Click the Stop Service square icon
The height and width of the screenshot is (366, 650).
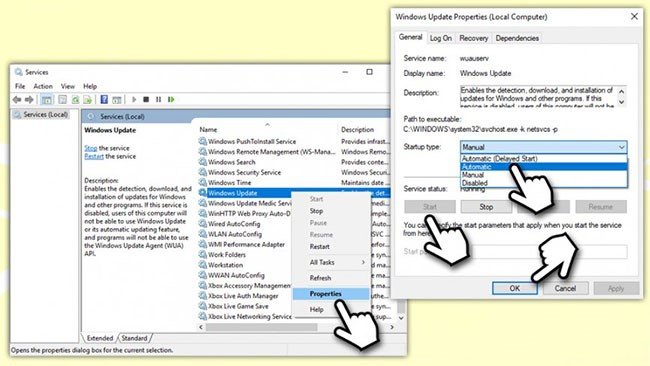(x=146, y=99)
